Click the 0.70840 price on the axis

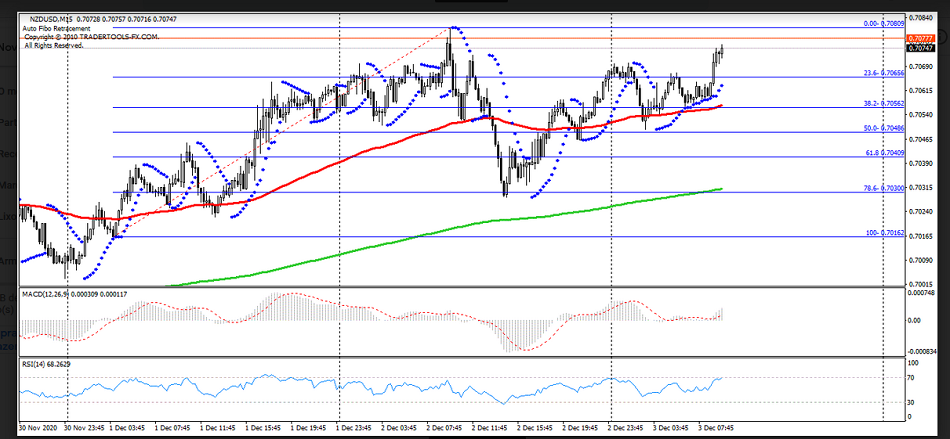click(919, 18)
